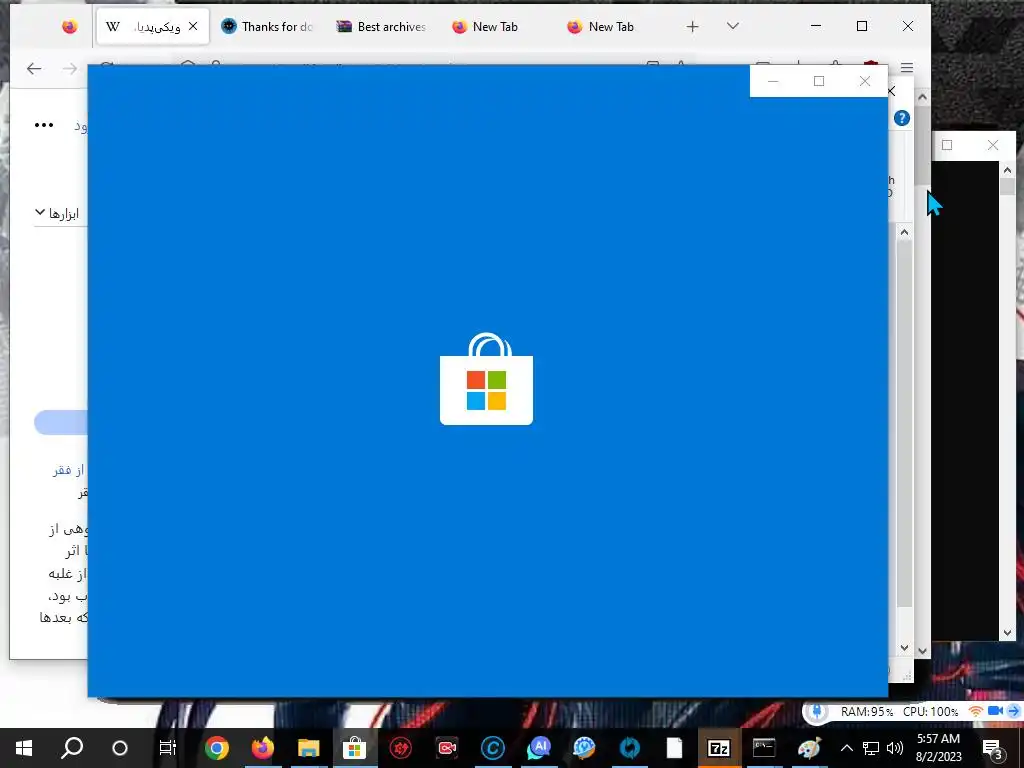Click the Microsoft Store splash logo
1024x768 pixels.
pyautogui.click(x=487, y=379)
